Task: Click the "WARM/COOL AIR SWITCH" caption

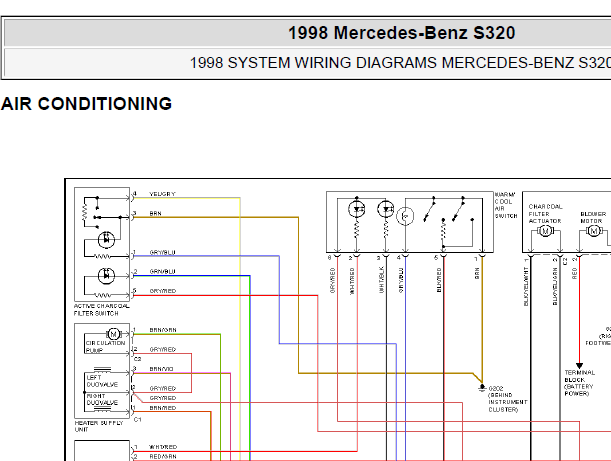Action: [x=506, y=205]
